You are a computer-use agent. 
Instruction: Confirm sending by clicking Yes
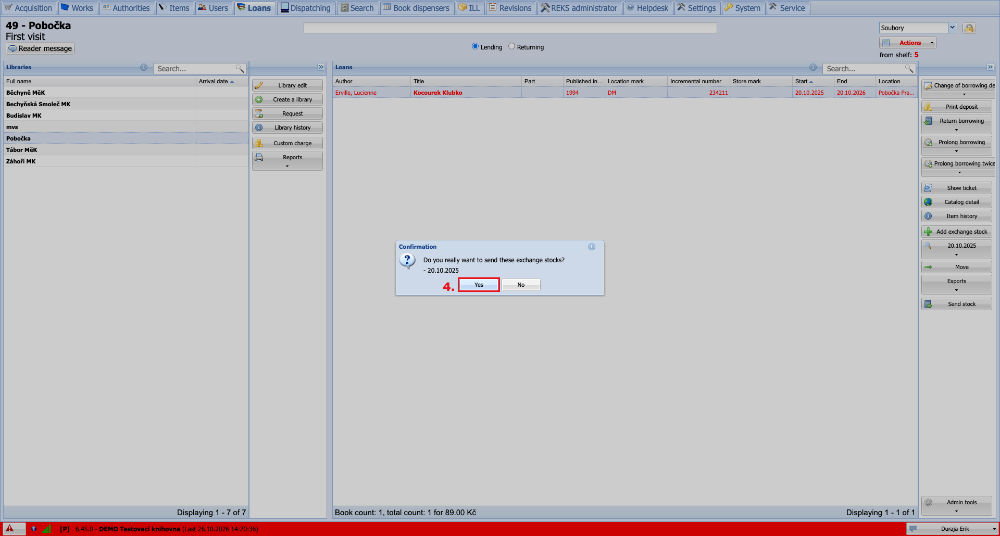(x=478, y=285)
